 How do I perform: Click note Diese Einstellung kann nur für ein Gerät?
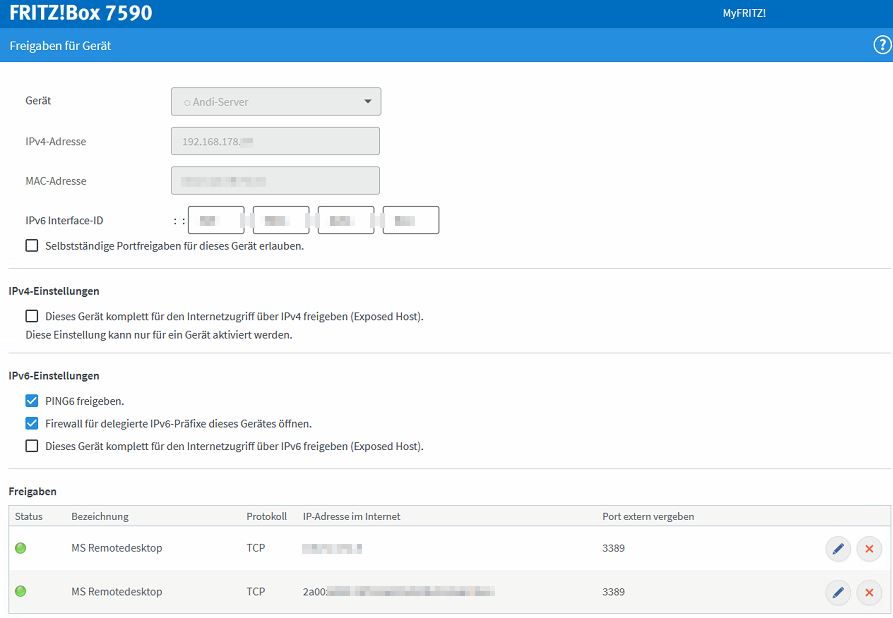coord(159,335)
